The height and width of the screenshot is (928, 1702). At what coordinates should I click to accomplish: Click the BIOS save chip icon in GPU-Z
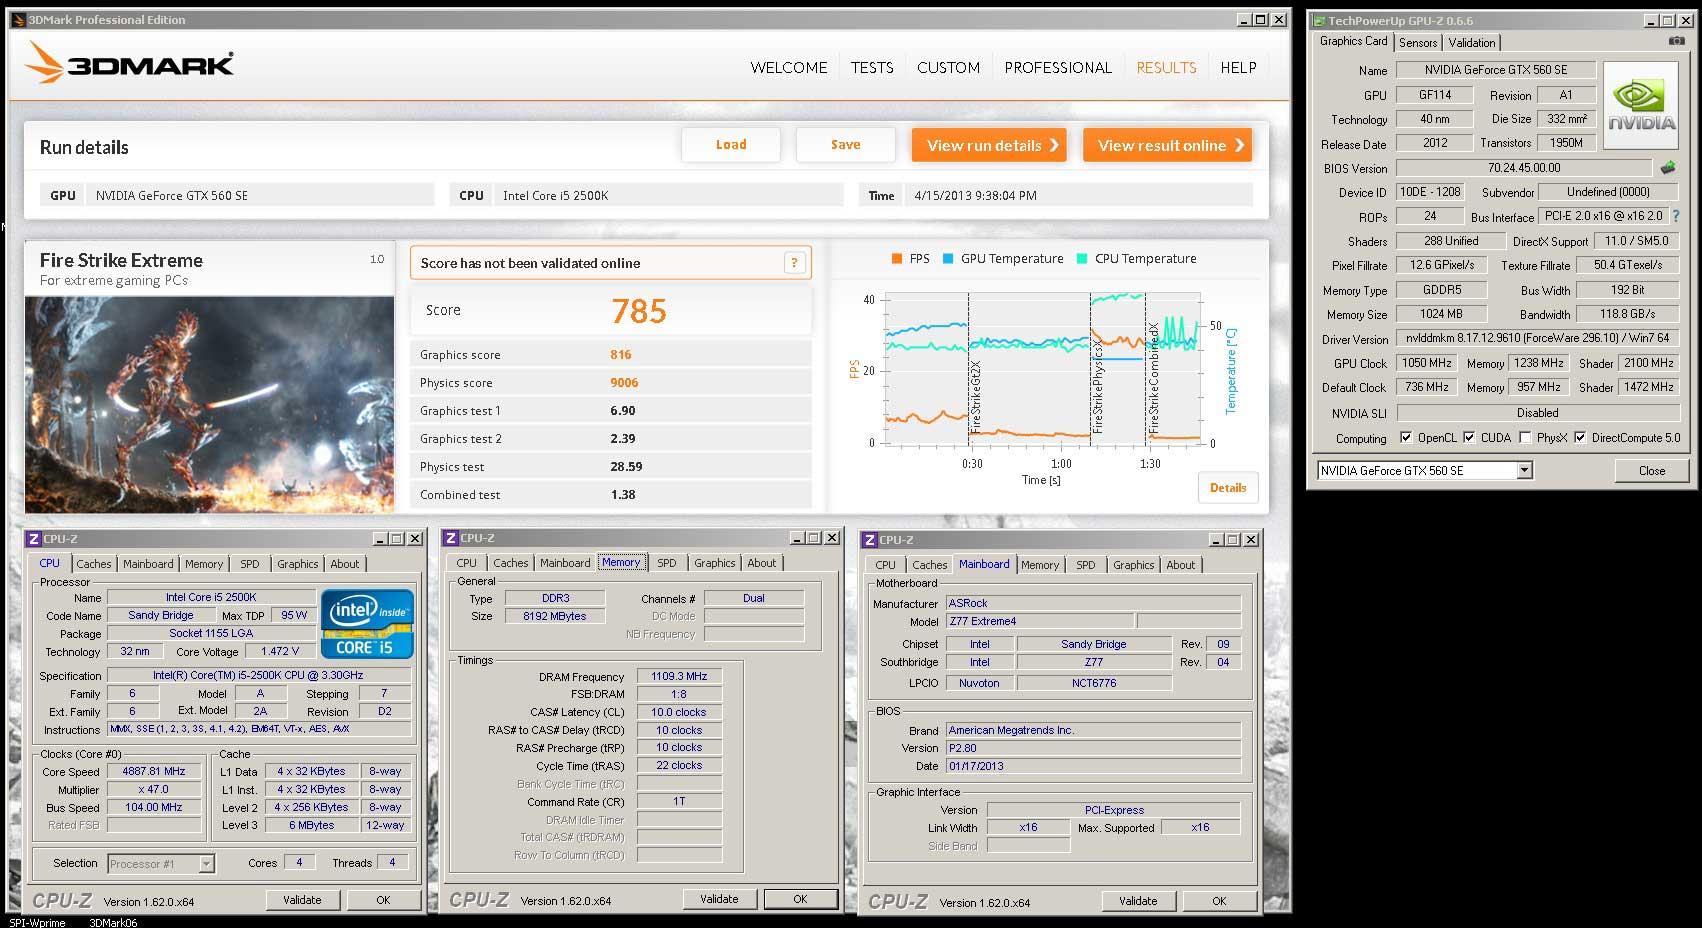pos(1667,168)
